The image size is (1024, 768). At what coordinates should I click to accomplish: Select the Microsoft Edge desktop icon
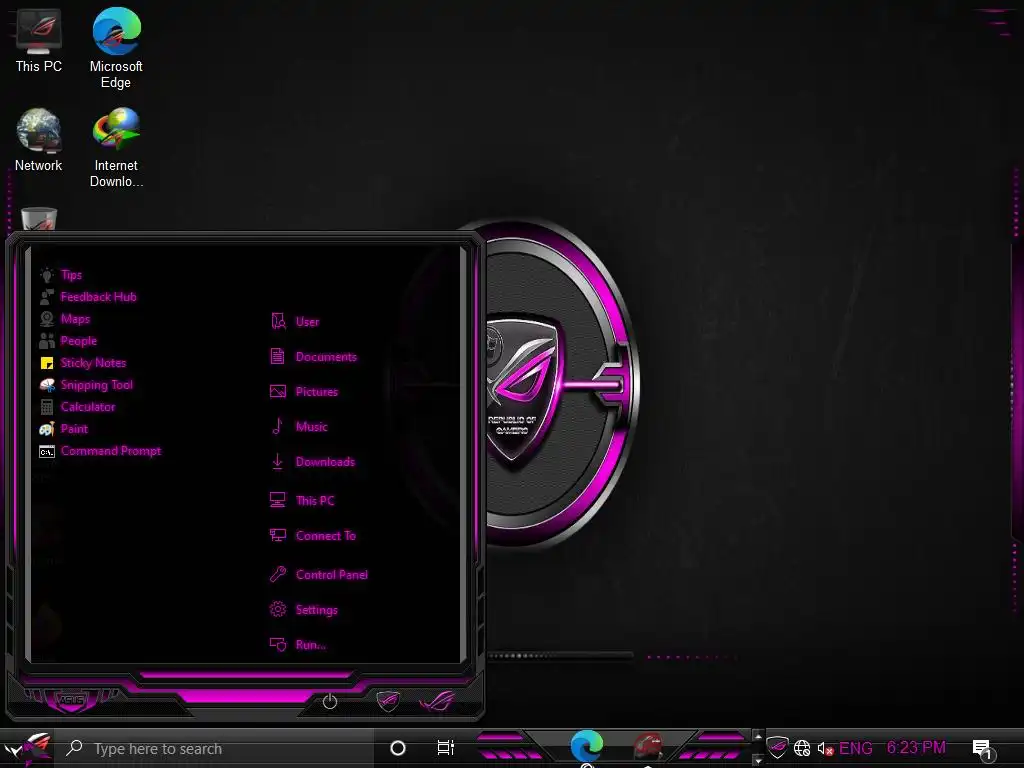point(116,48)
